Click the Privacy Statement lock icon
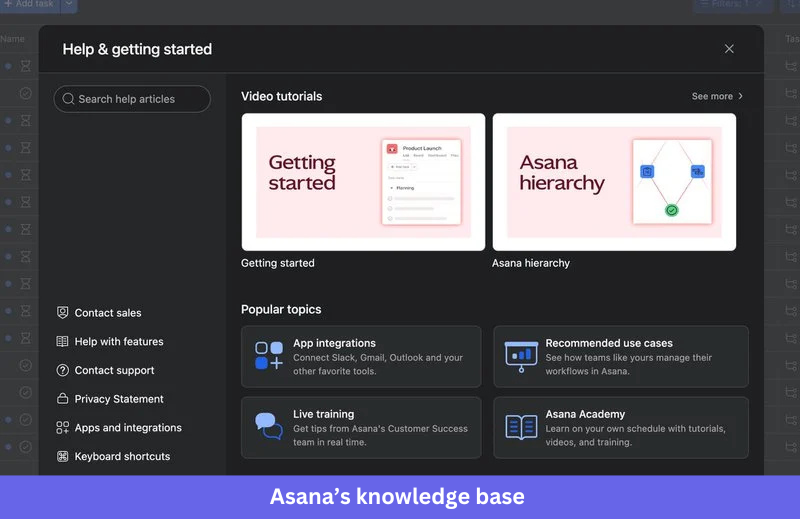The image size is (800, 519). click(62, 399)
